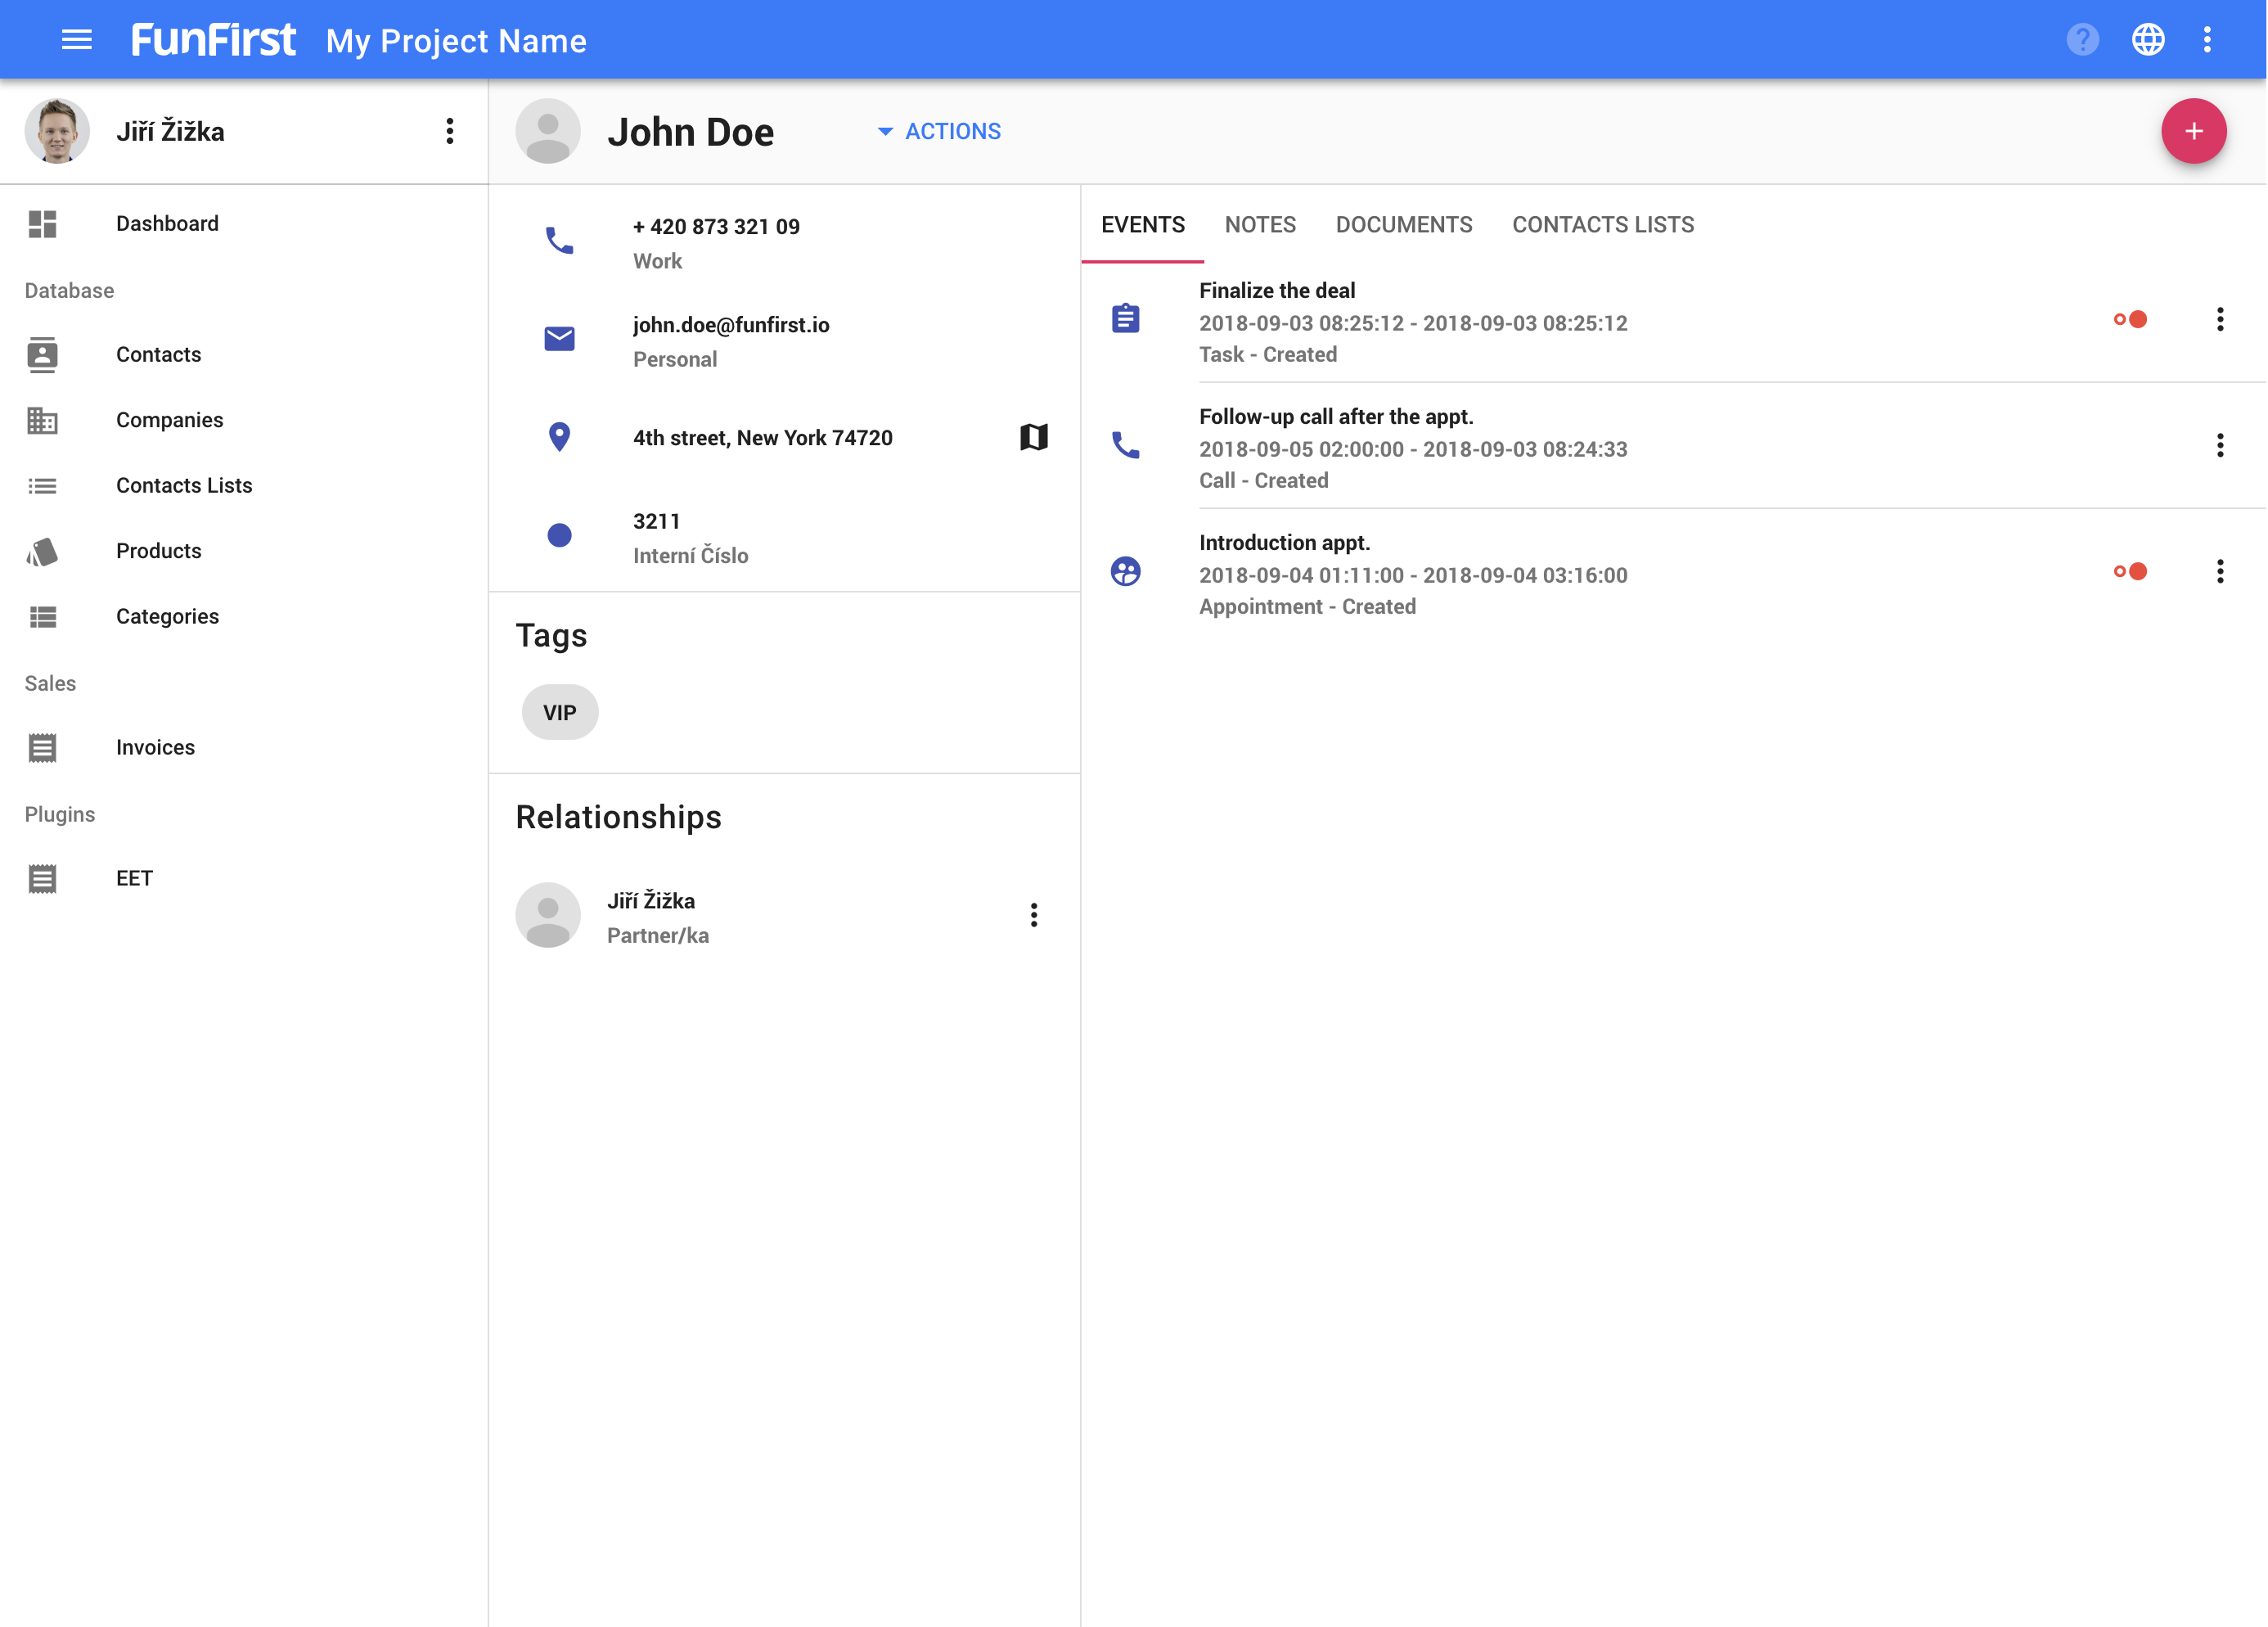Click the task clipboard icon for Finalize the deal

tap(1125, 319)
